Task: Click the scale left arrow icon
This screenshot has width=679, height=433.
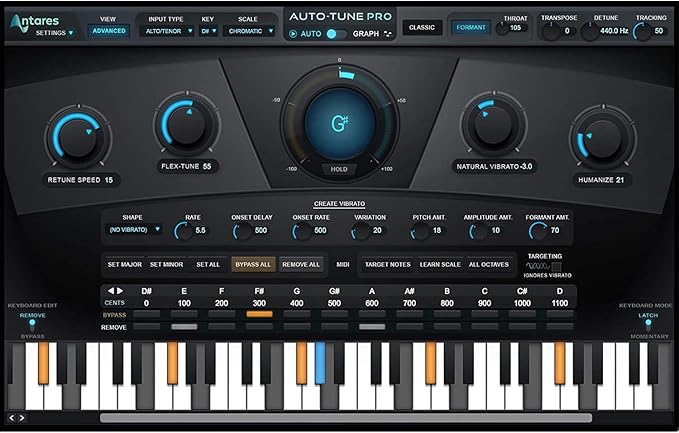Action: (111, 291)
